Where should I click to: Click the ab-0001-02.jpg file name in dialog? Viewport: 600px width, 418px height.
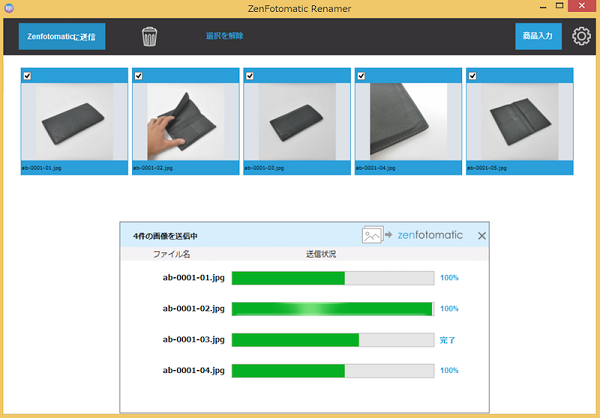[x=194, y=309]
